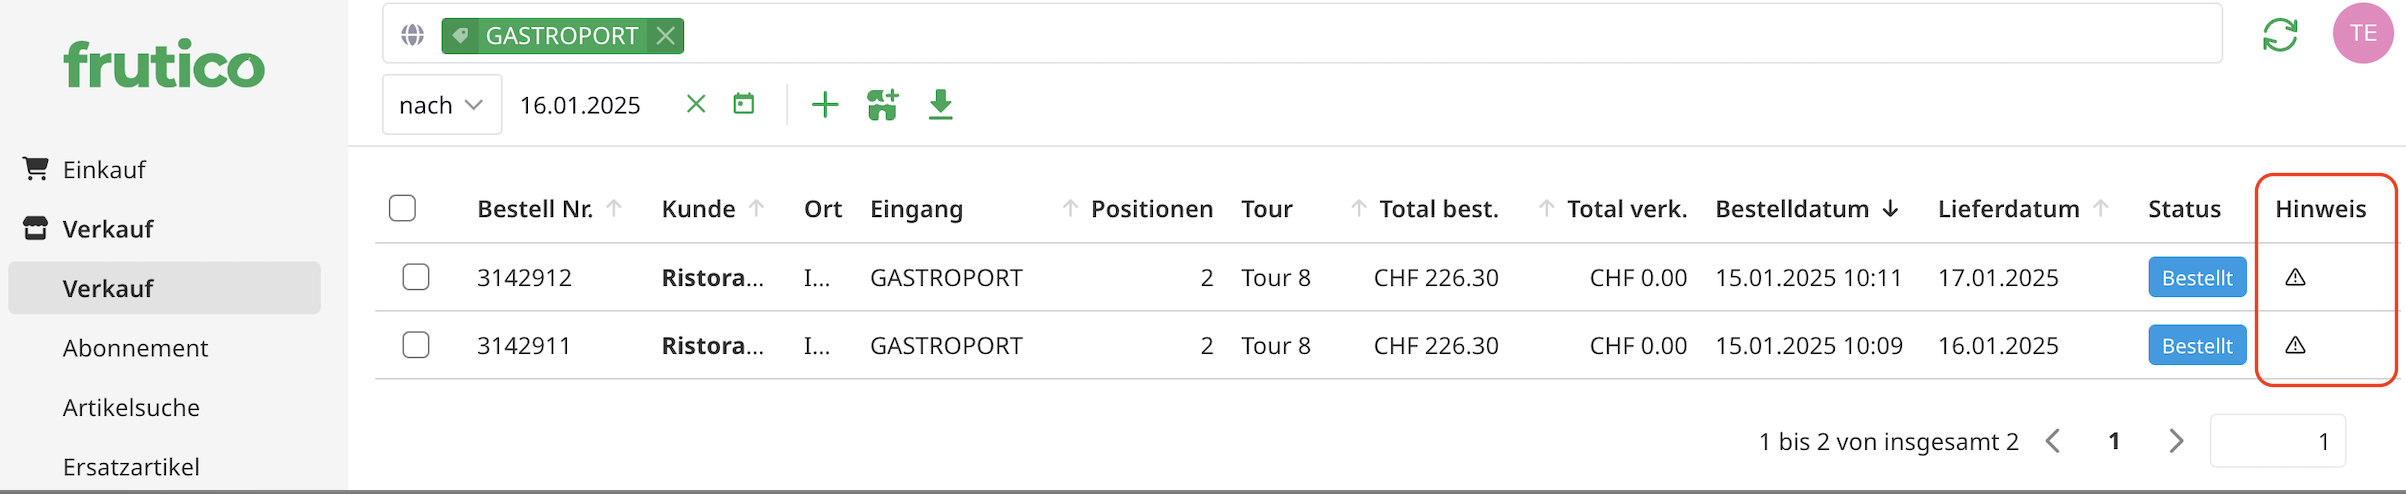Open the 'nach' dropdown
This screenshot has width=2406, height=494.
(441, 105)
